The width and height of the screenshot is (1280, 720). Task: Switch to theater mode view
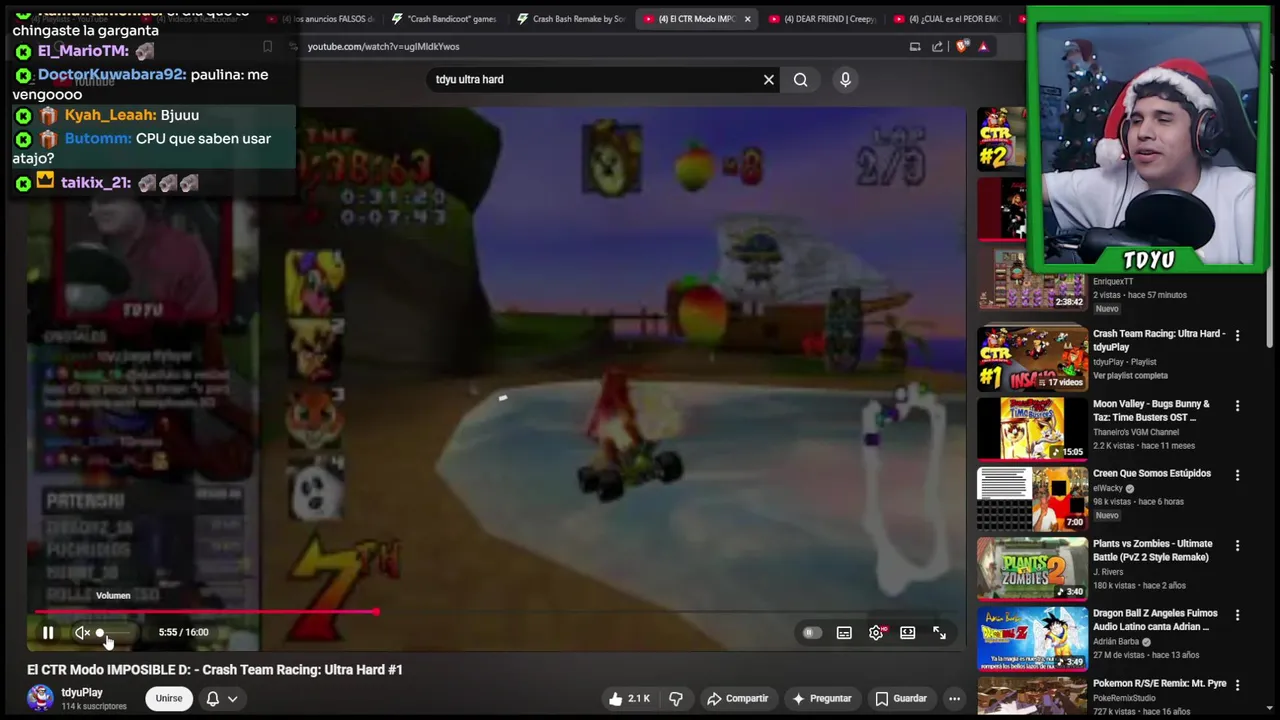coord(907,633)
